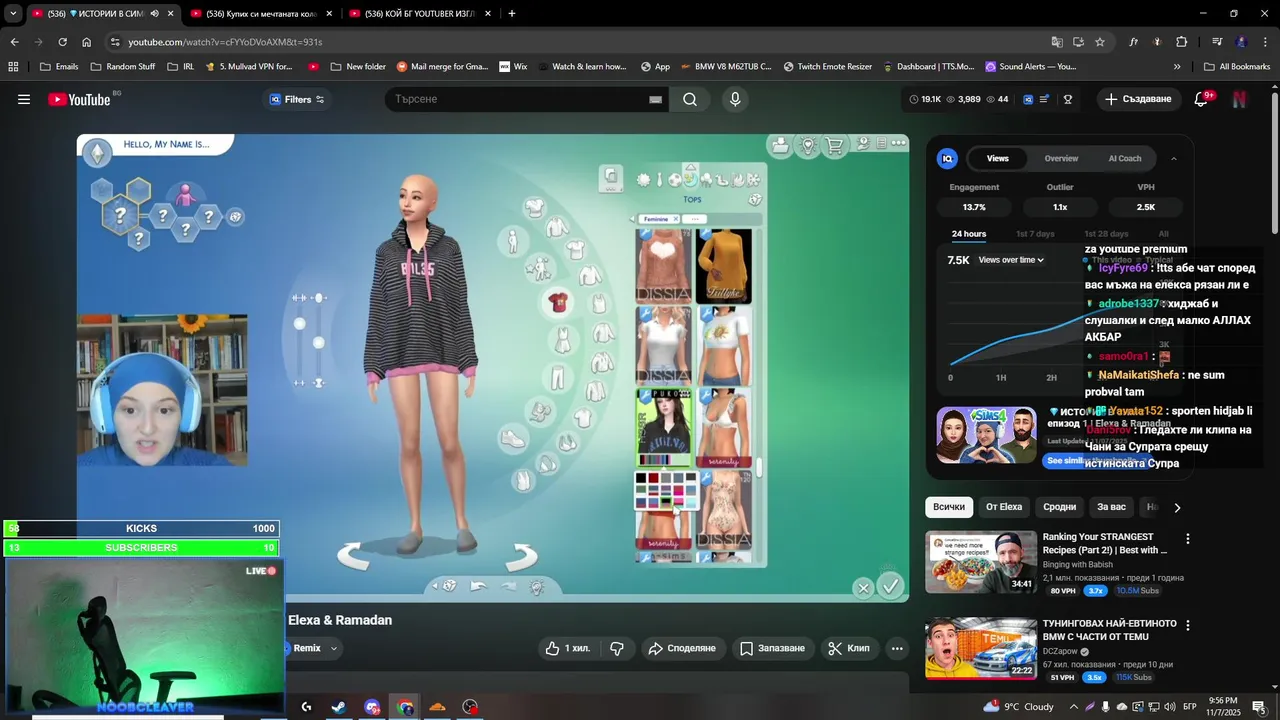Screen dimensions: 1280x720
Task: Switch to the Купих си мечтаната tab
Action: click(261, 13)
